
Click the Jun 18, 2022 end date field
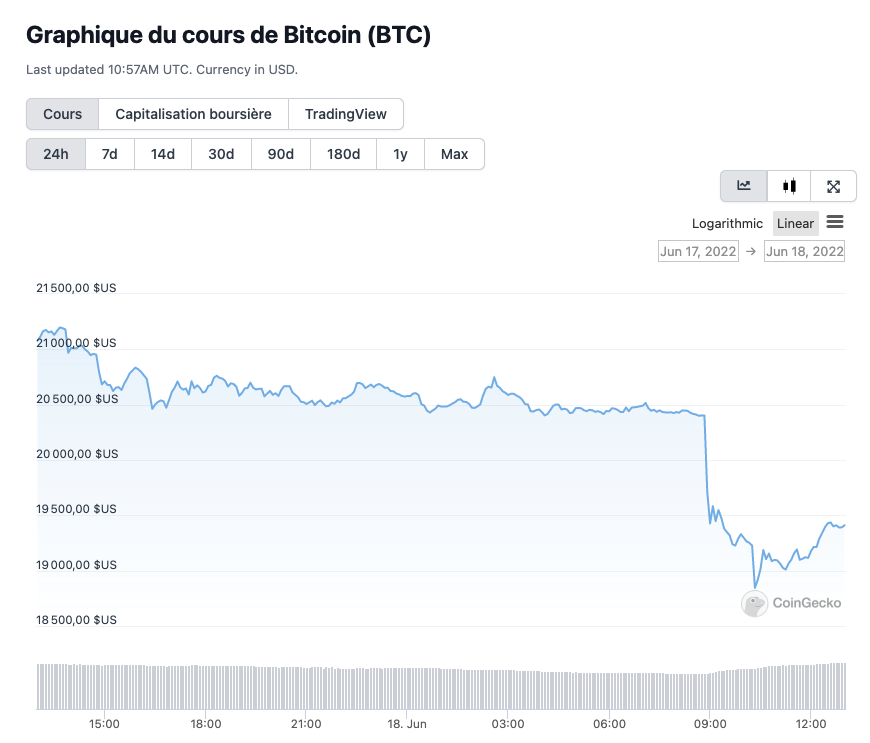[x=804, y=252]
